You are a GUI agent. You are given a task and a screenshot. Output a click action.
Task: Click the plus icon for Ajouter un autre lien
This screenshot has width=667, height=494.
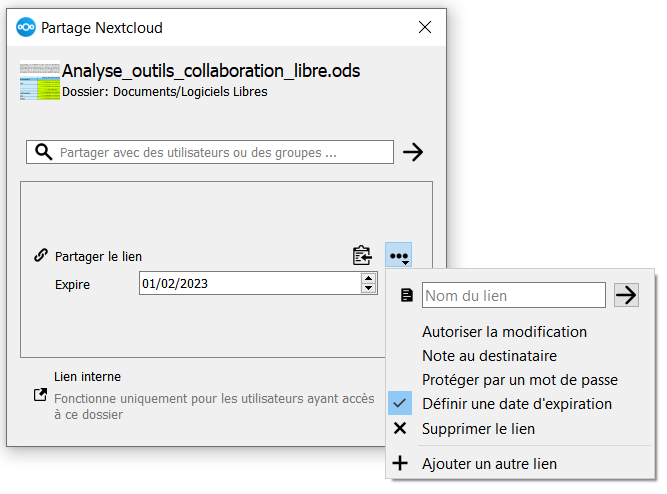click(x=400, y=463)
